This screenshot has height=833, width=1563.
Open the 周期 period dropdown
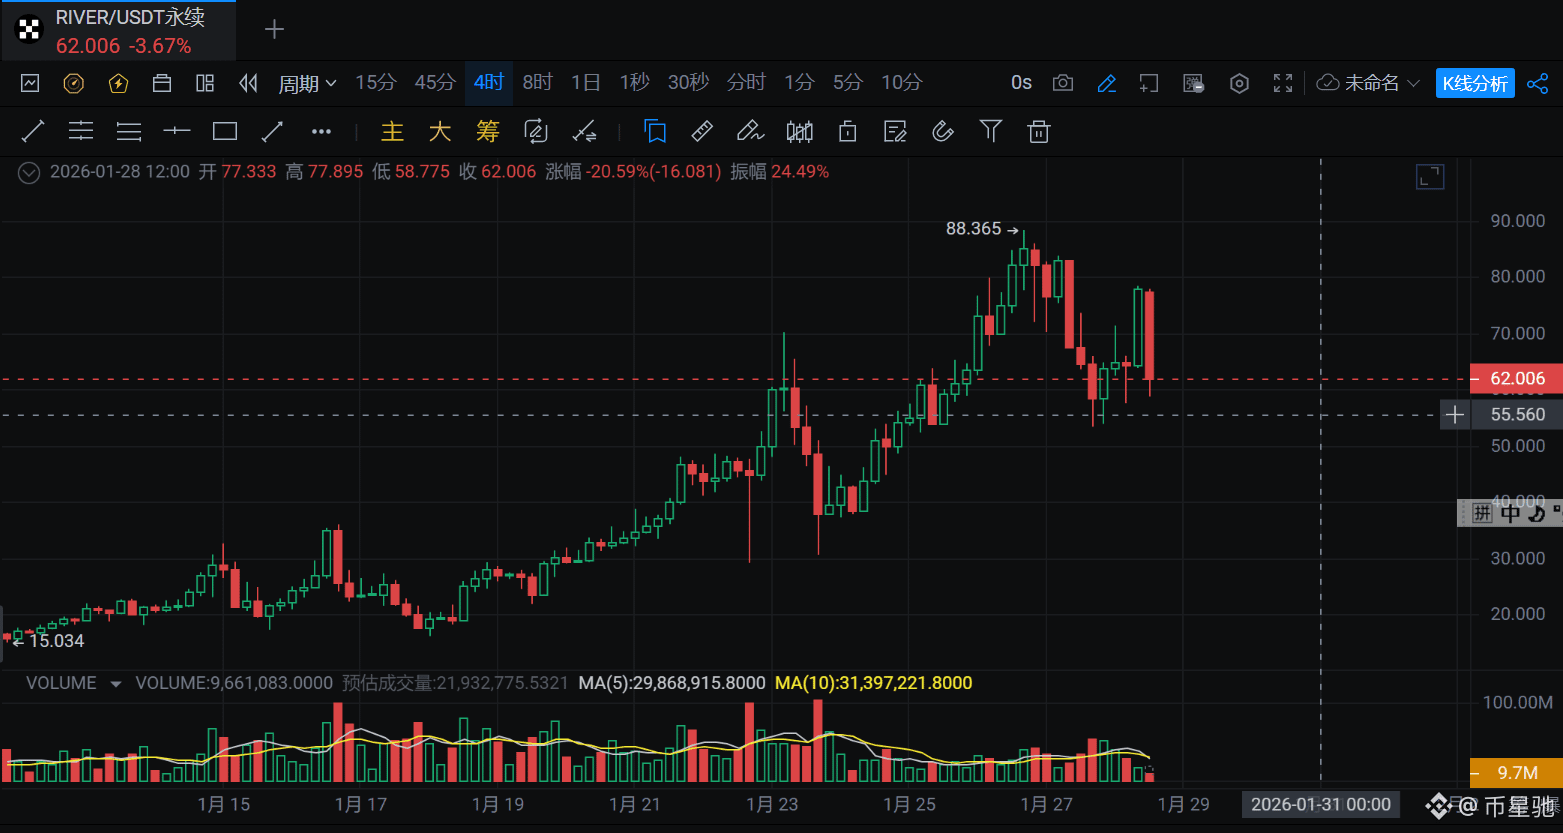click(307, 83)
